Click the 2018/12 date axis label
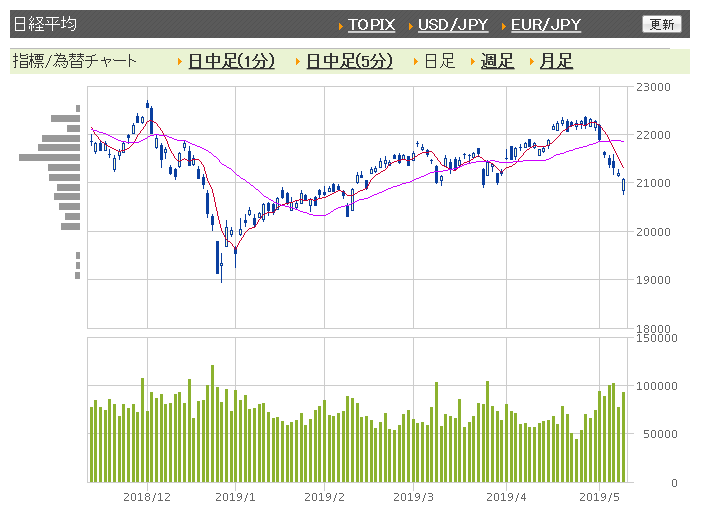Viewport: 703px width, 524px height. coord(147,497)
